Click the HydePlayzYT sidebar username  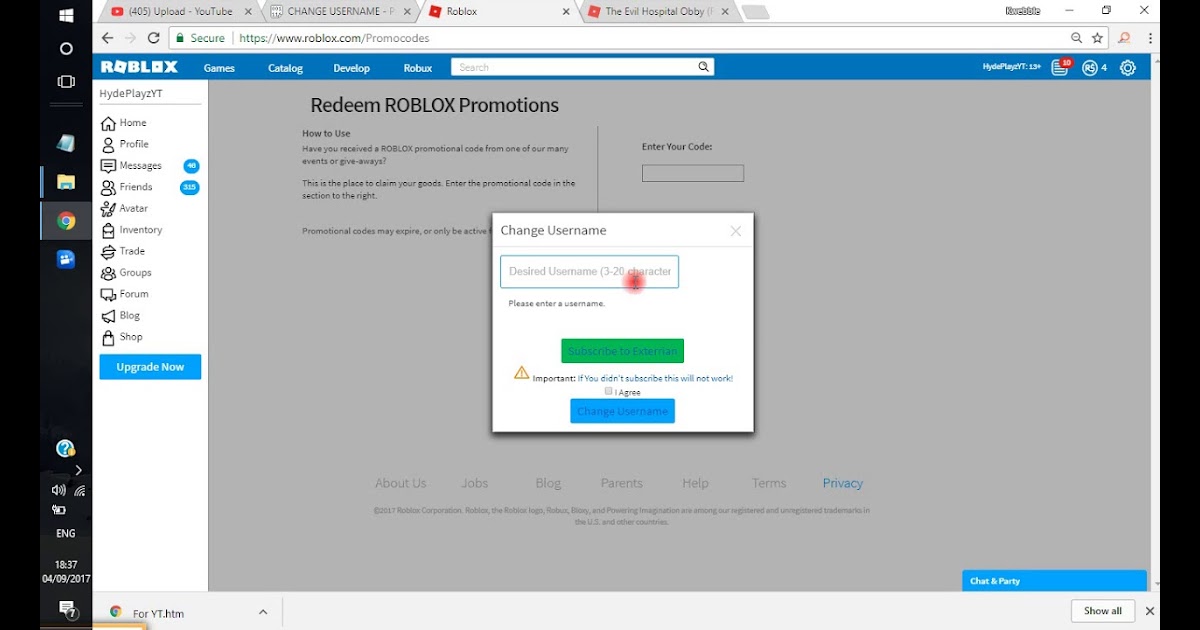coord(130,93)
